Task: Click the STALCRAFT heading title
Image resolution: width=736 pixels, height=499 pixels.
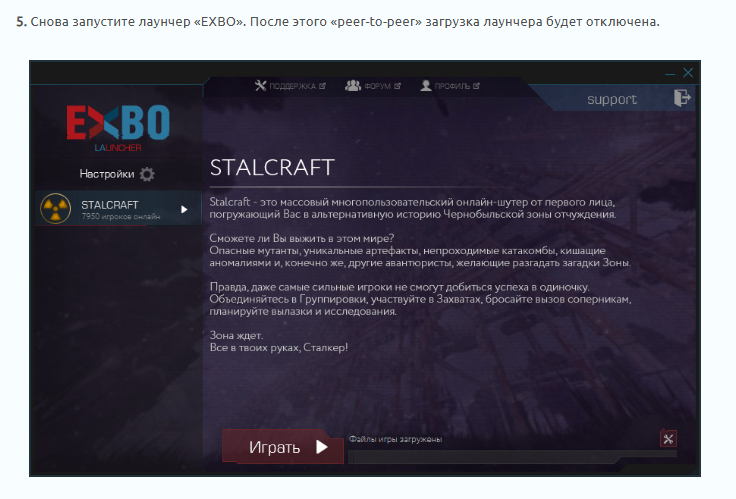Action: click(x=272, y=168)
